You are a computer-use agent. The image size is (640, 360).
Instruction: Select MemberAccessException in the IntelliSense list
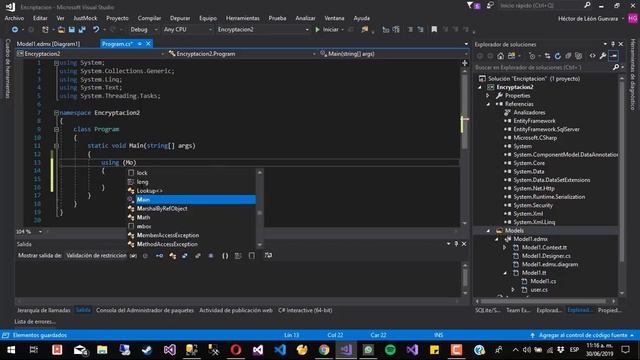[x=191, y=236]
